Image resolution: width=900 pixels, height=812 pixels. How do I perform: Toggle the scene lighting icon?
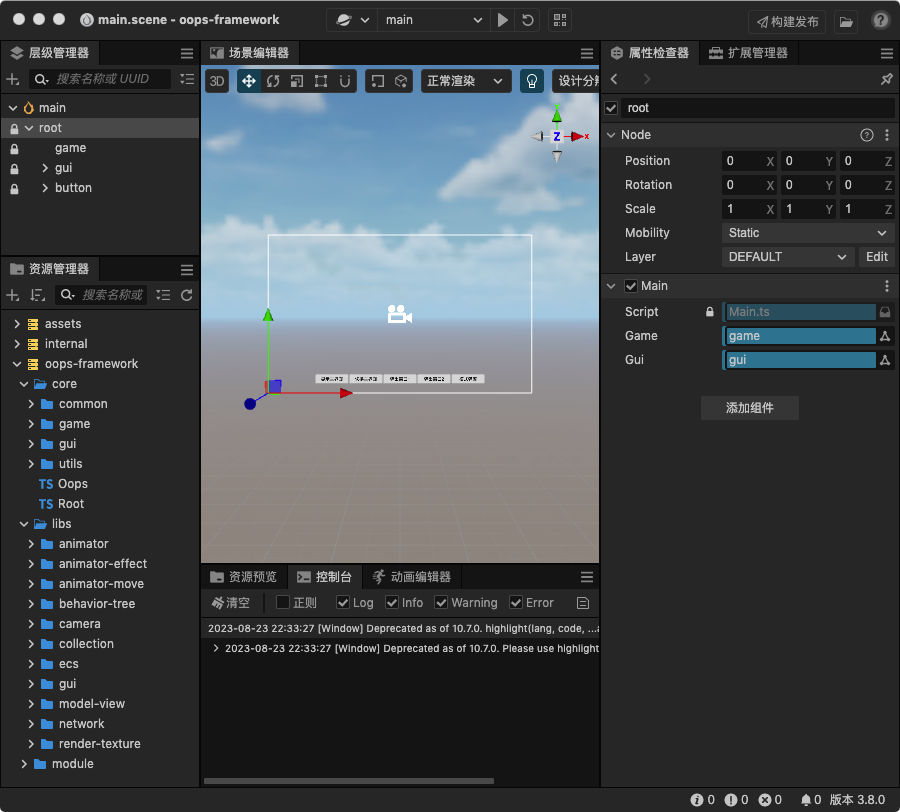click(x=532, y=81)
